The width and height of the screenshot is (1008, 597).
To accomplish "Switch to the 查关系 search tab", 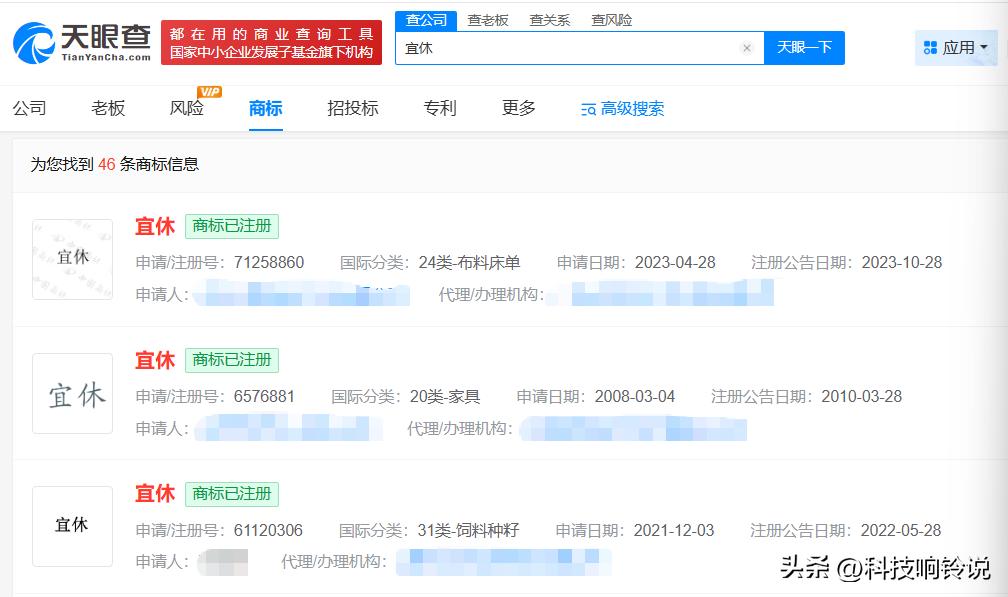I will pyautogui.click(x=550, y=21).
